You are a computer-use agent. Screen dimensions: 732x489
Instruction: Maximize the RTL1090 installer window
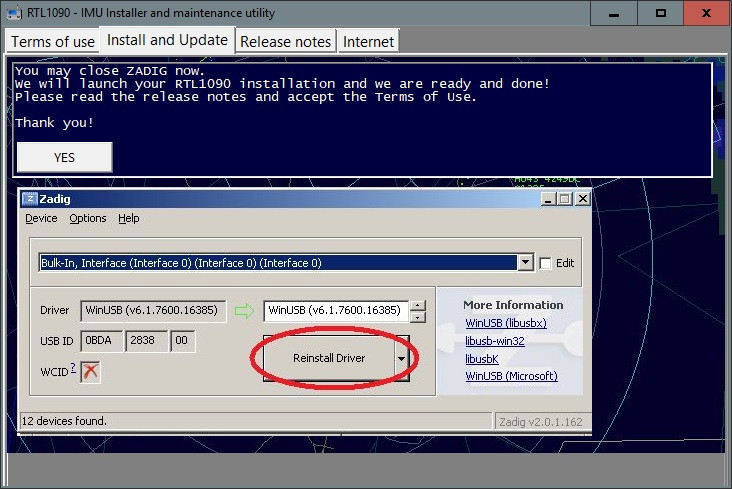click(661, 13)
